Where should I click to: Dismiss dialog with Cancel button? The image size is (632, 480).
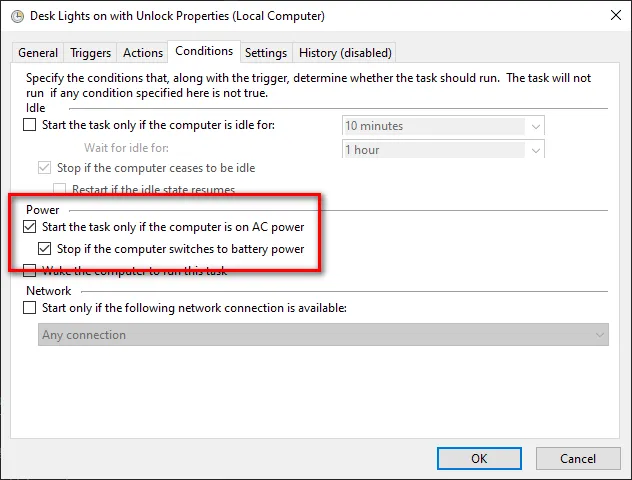click(x=578, y=459)
